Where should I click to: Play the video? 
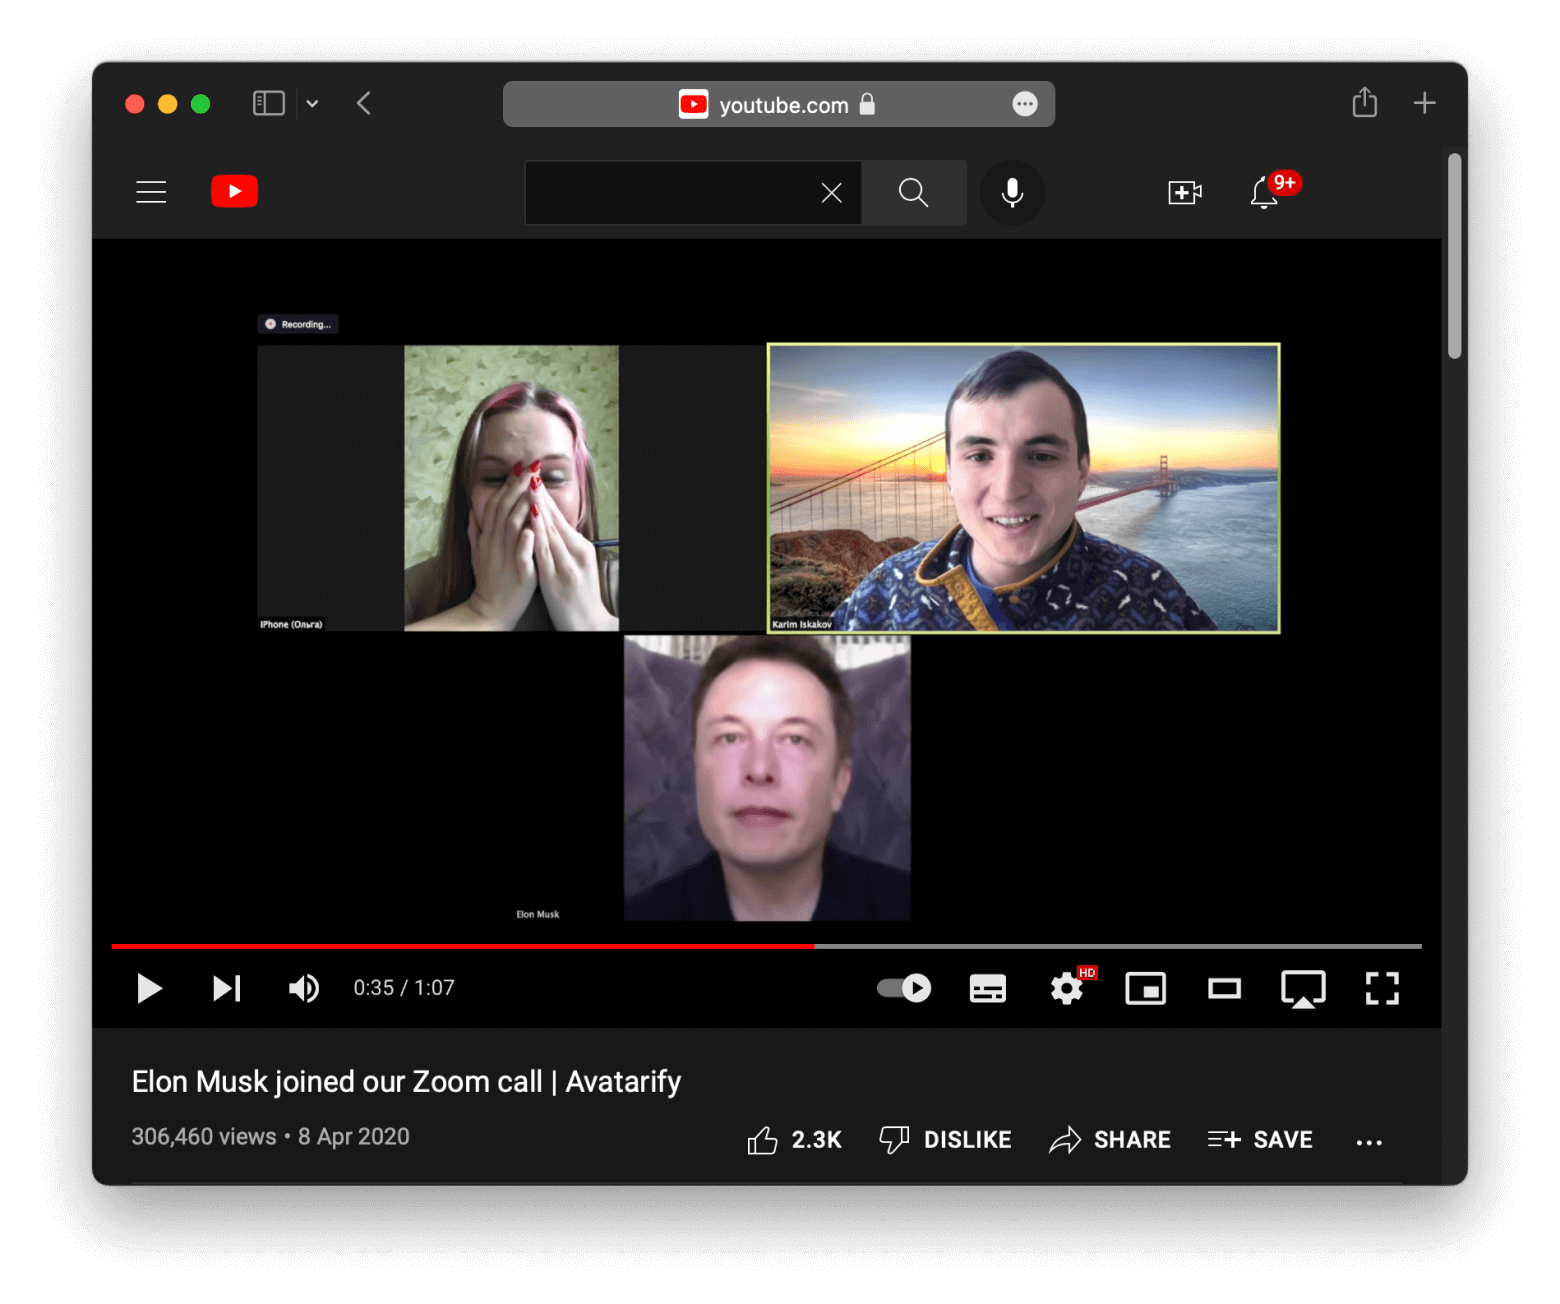149,988
